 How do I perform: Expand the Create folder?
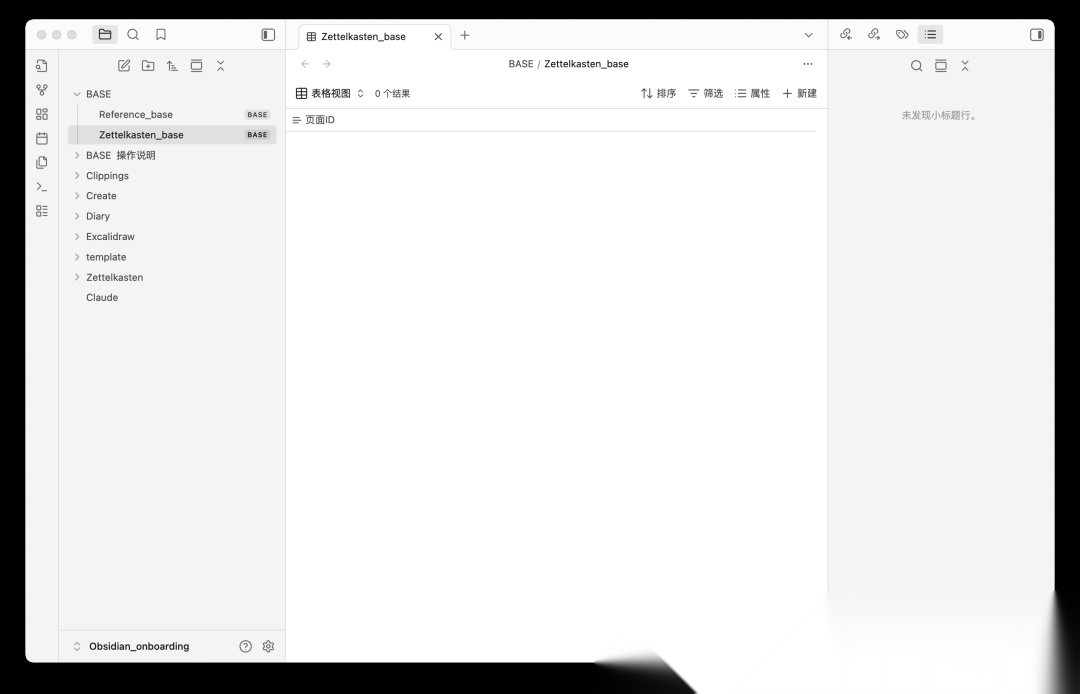[x=172, y=196]
